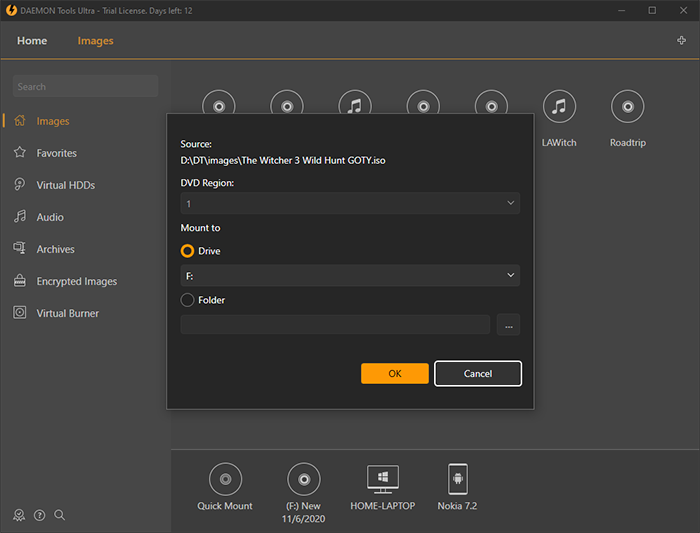700x533 pixels.
Task: Select the LAWitch audio image icon
Action: (559, 107)
